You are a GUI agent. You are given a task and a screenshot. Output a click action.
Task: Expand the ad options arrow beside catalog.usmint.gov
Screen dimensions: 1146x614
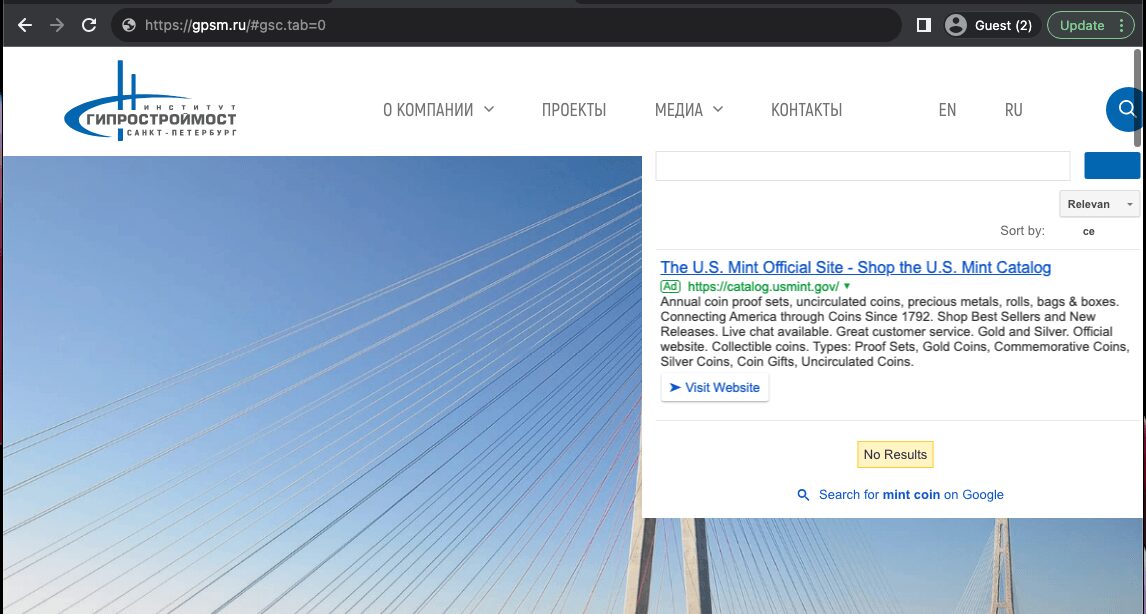pyautogui.click(x=846, y=286)
